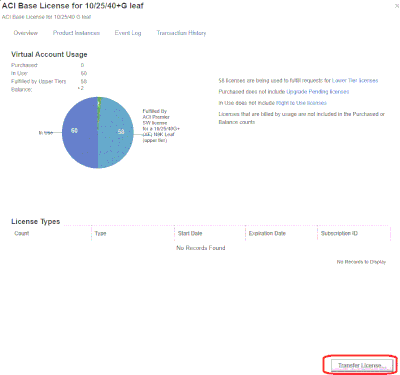Viewport: 400px width, 375px height.
Task: Sort by the Expiration Date column header
Action: (267, 233)
